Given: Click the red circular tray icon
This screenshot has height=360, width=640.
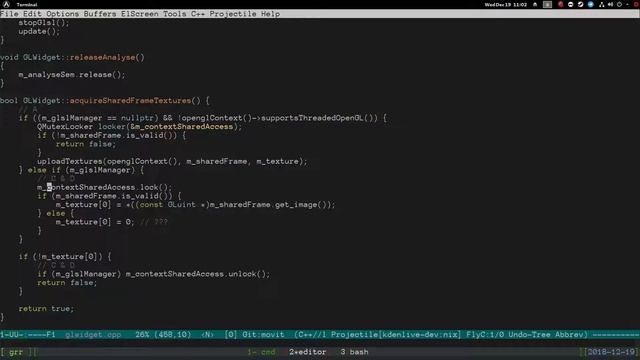Looking at the screenshot, I should (561, 4).
